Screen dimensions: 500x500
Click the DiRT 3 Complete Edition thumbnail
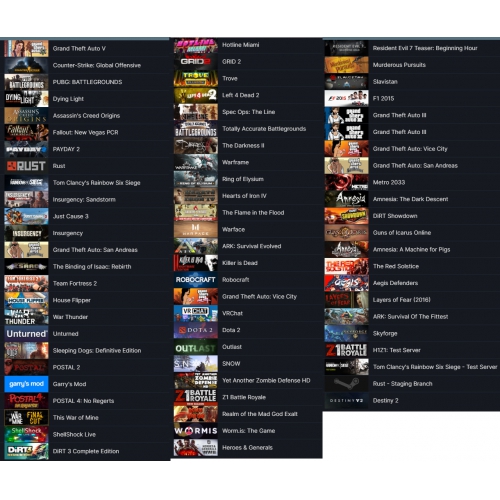coord(26,451)
